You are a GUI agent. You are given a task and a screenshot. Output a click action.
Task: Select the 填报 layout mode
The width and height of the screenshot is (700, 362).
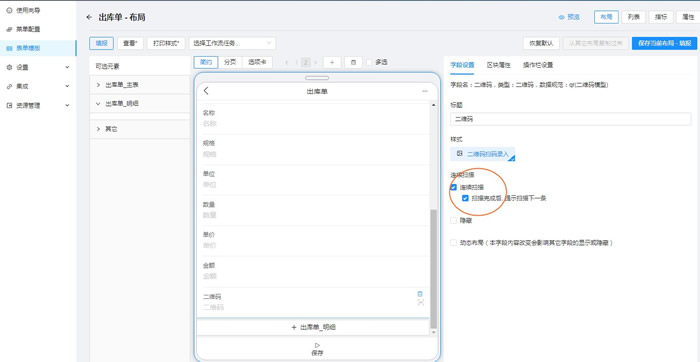click(101, 43)
